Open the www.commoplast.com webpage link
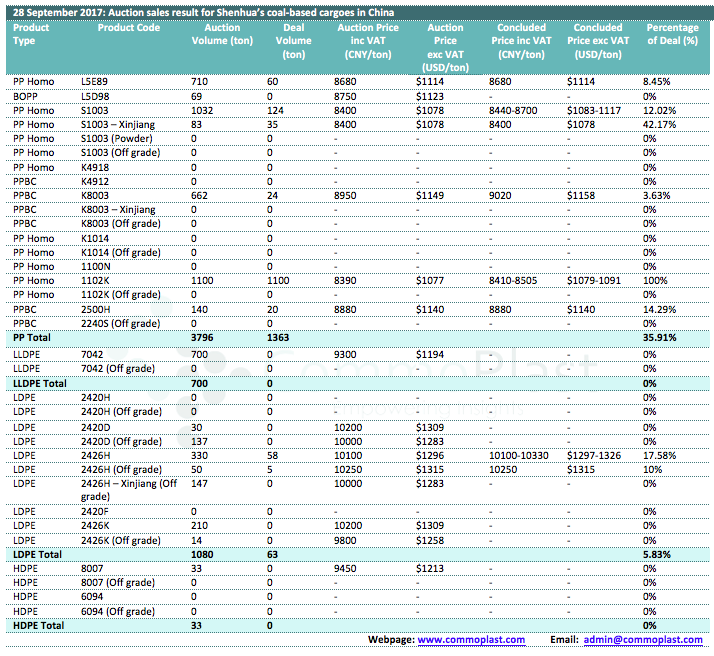This screenshot has width=714, height=656. [470, 639]
